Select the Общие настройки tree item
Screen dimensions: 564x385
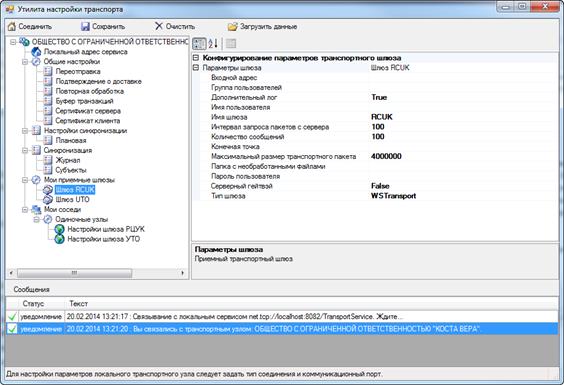click(72, 62)
